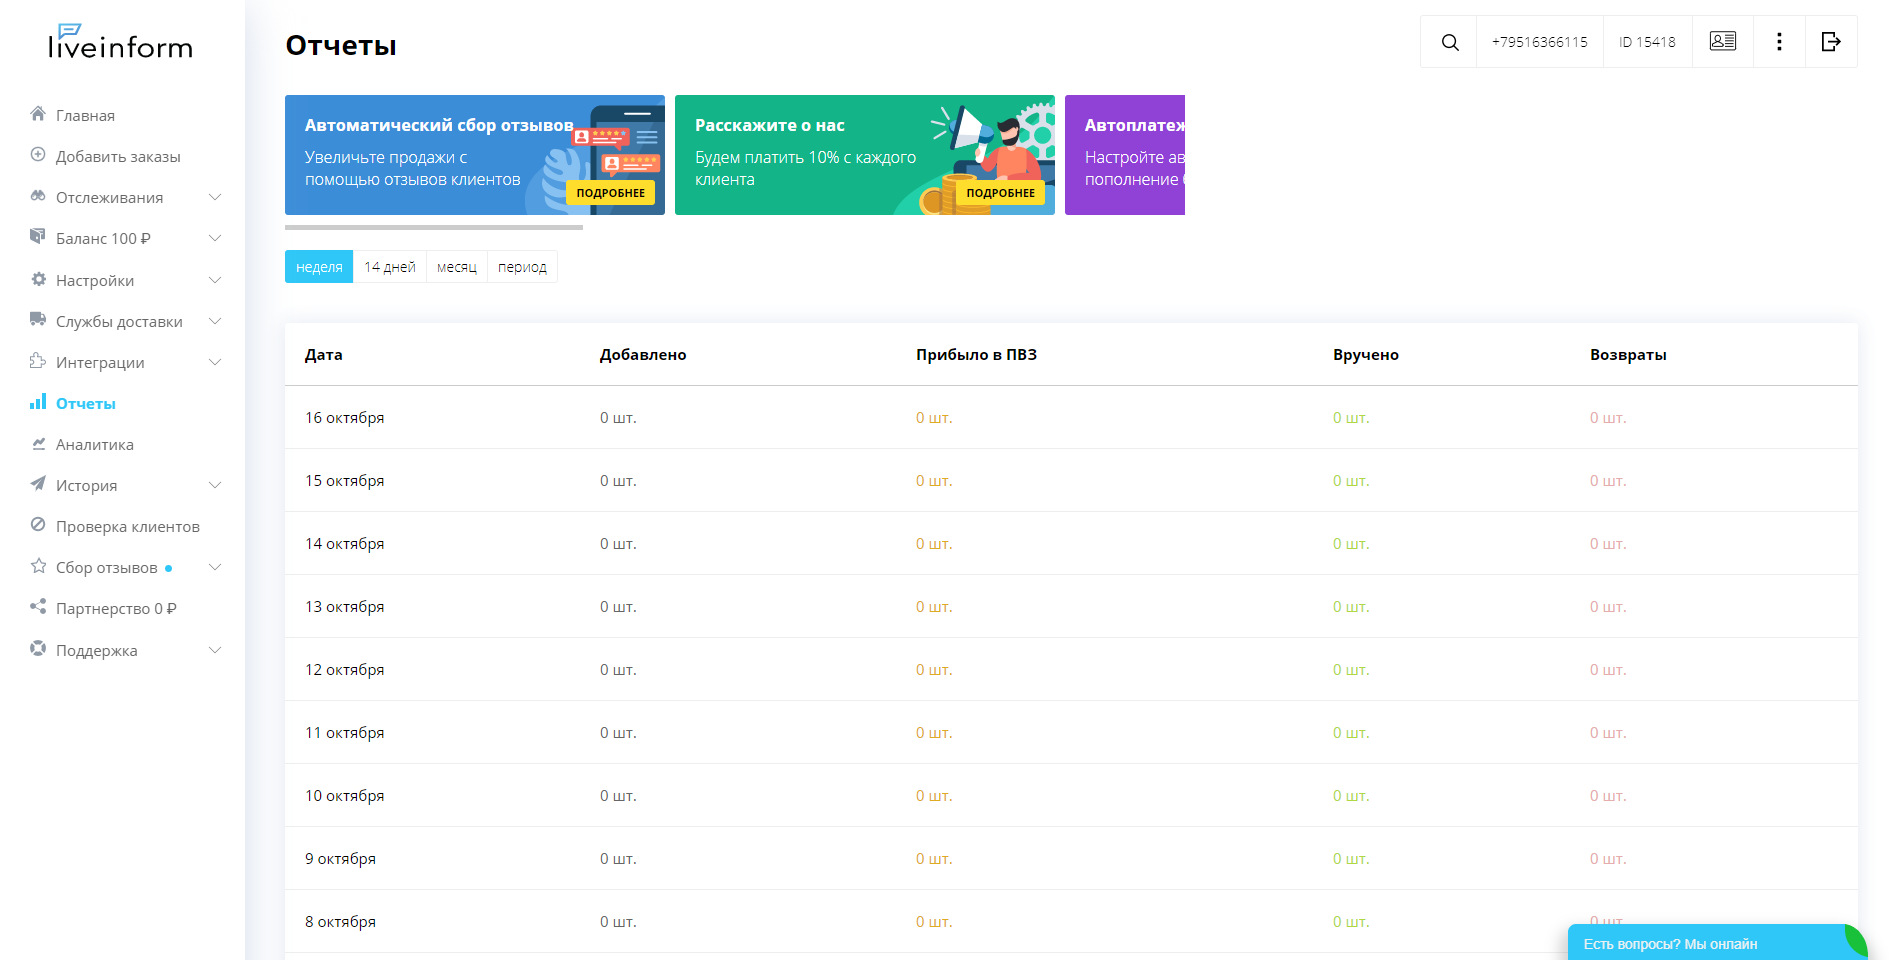Click the Вручено column header
The image size is (1889, 960).
pos(1366,354)
